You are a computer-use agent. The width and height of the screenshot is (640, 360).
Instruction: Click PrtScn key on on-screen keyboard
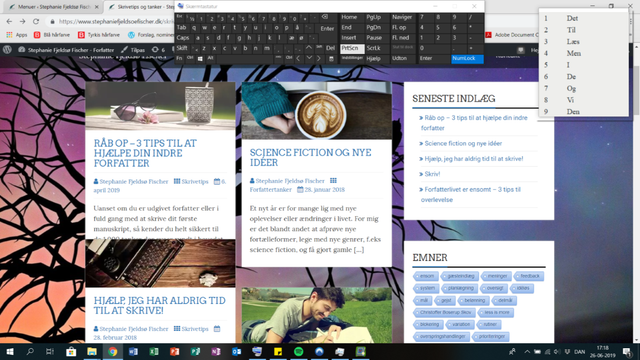pyautogui.click(x=352, y=48)
